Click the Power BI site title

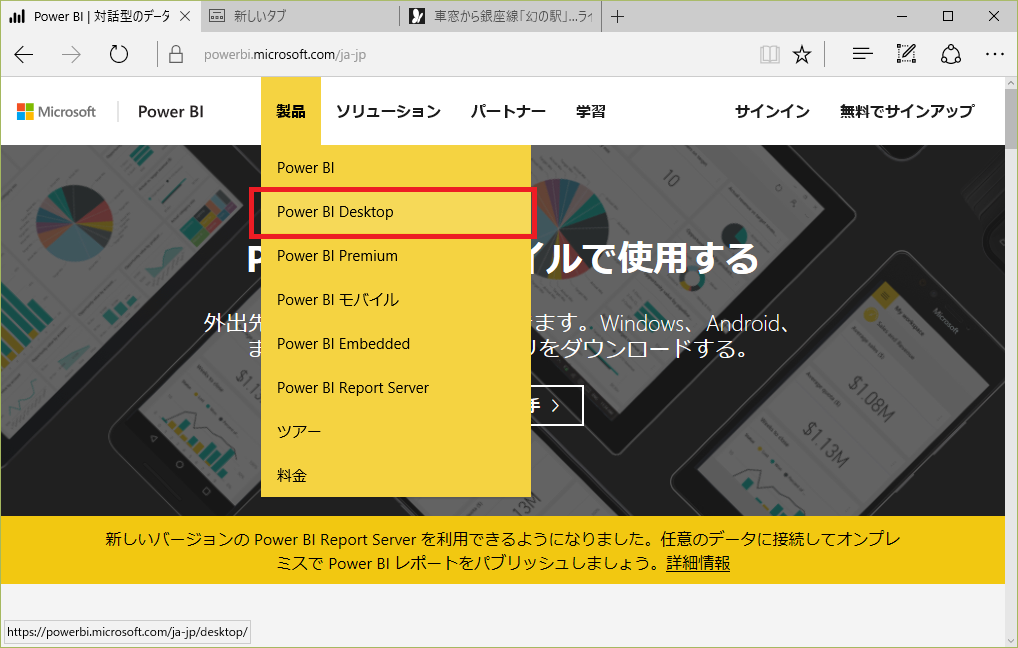tap(171, 112)
